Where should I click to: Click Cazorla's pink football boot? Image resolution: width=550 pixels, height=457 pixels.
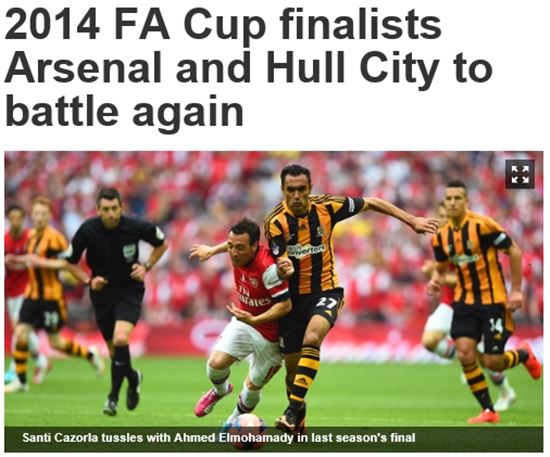(213, 400)
